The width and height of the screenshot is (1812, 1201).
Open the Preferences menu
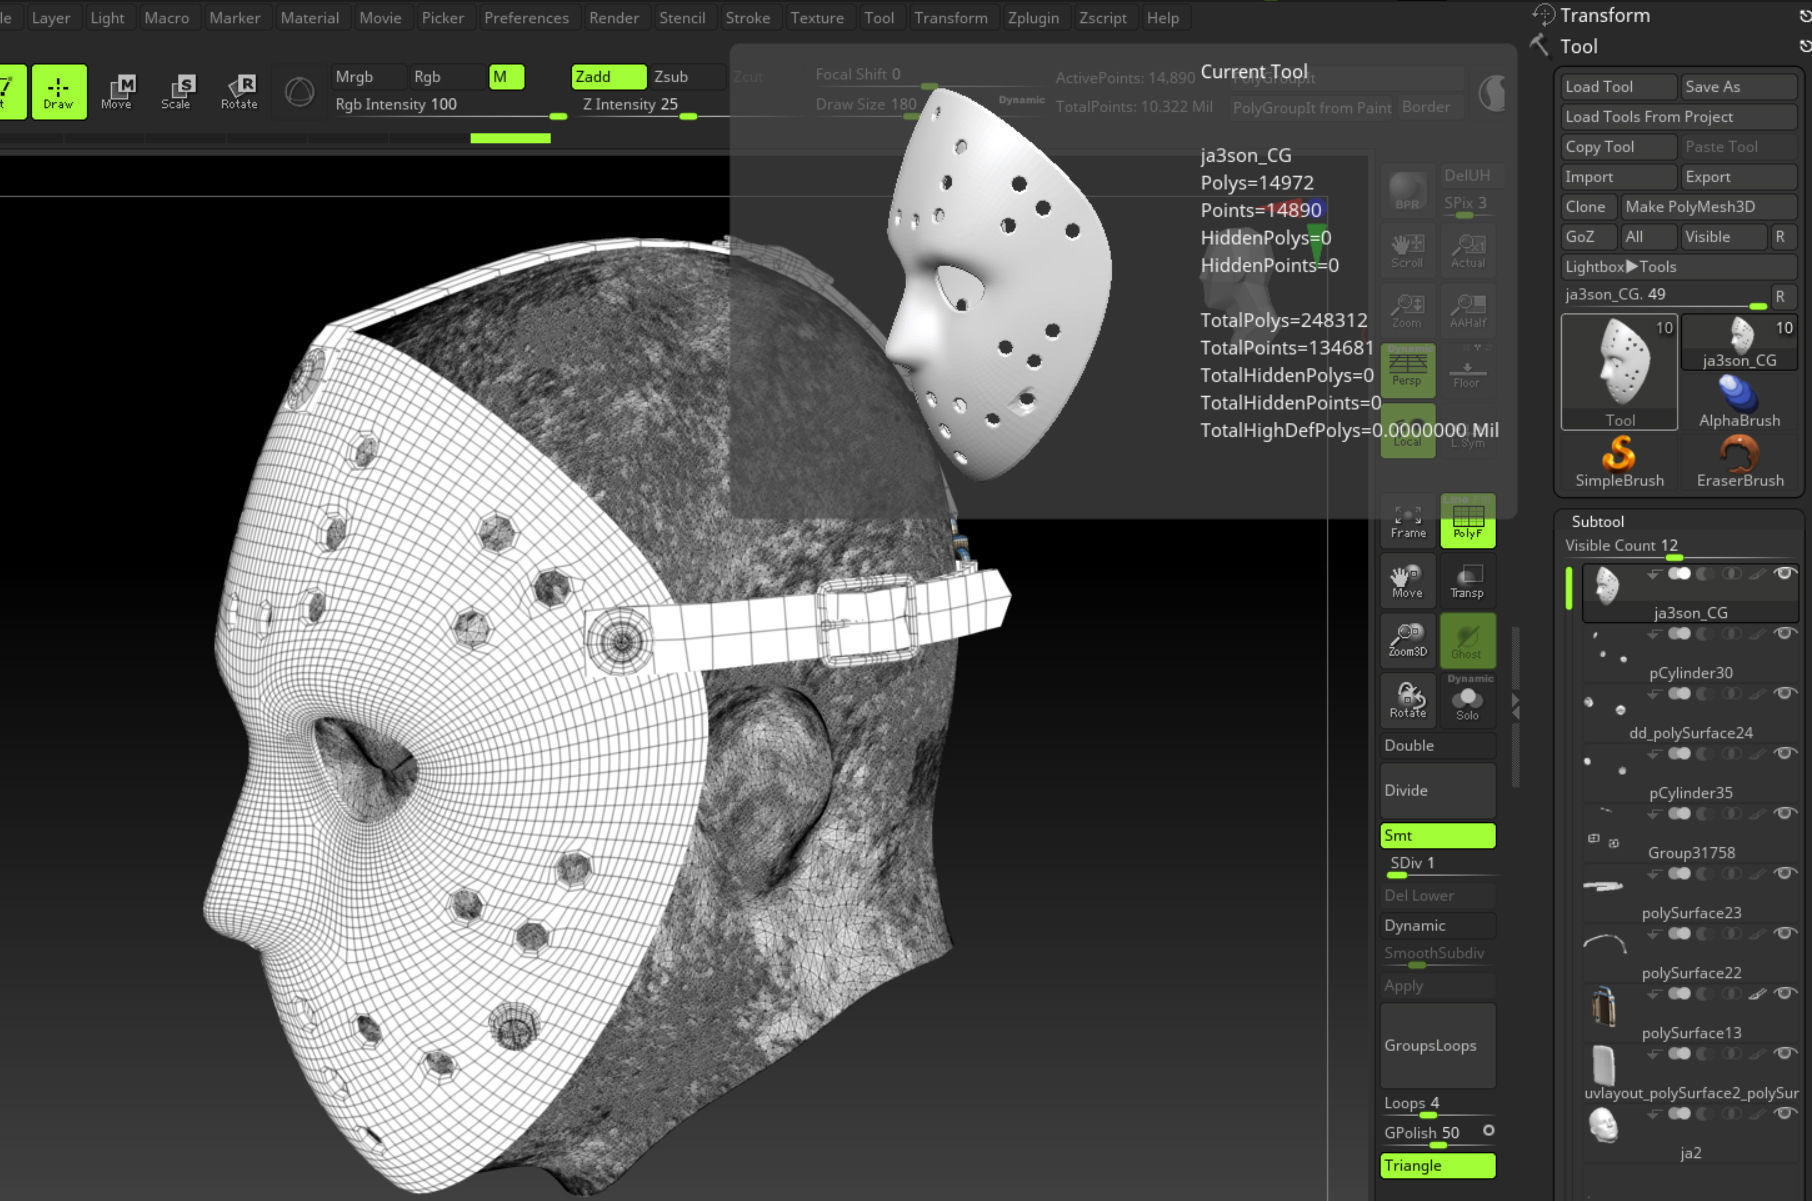(526, 18)
